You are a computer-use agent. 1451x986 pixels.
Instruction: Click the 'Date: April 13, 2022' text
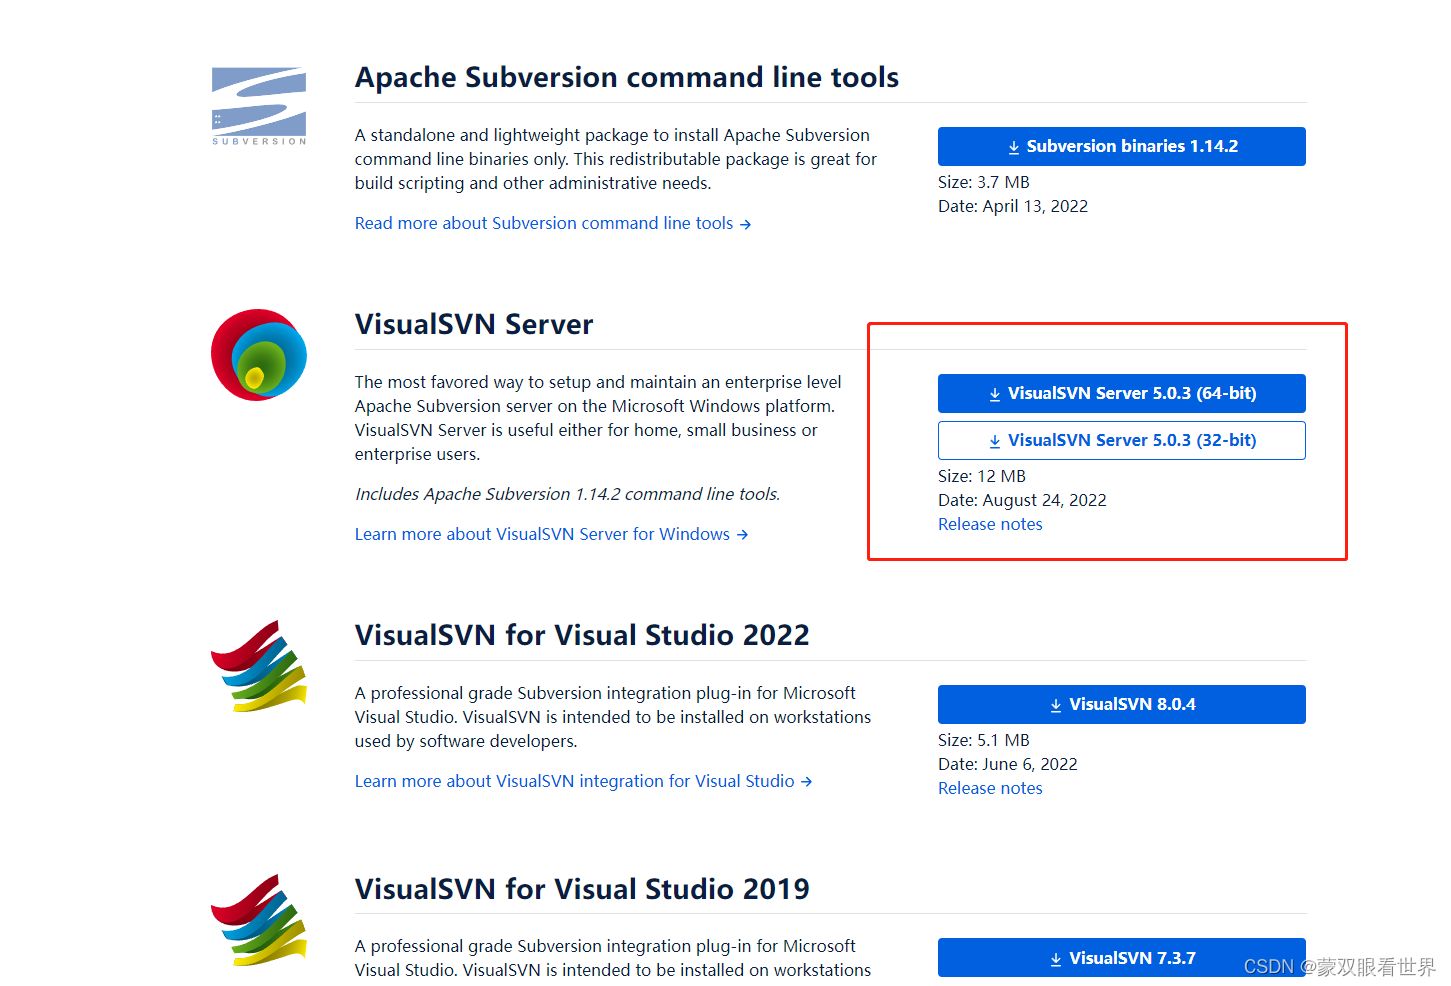[x=1013, y=206]
